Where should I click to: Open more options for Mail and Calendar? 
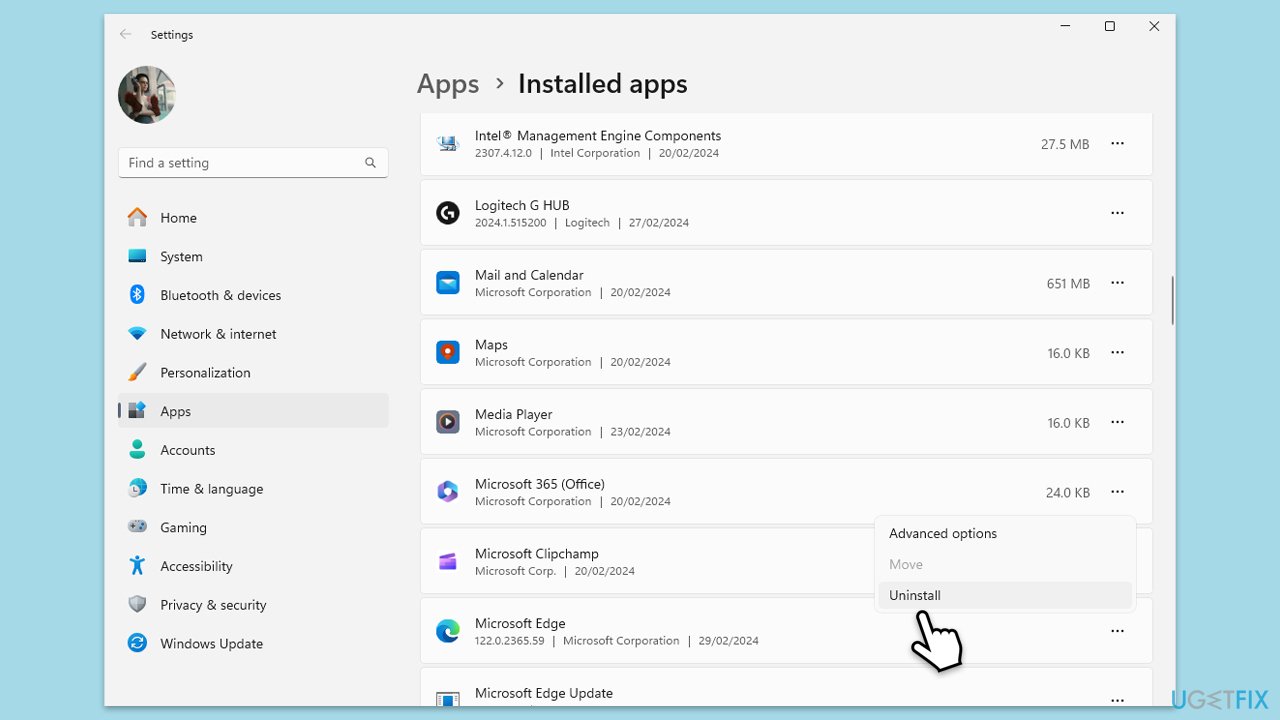[x=1117, y=283]
